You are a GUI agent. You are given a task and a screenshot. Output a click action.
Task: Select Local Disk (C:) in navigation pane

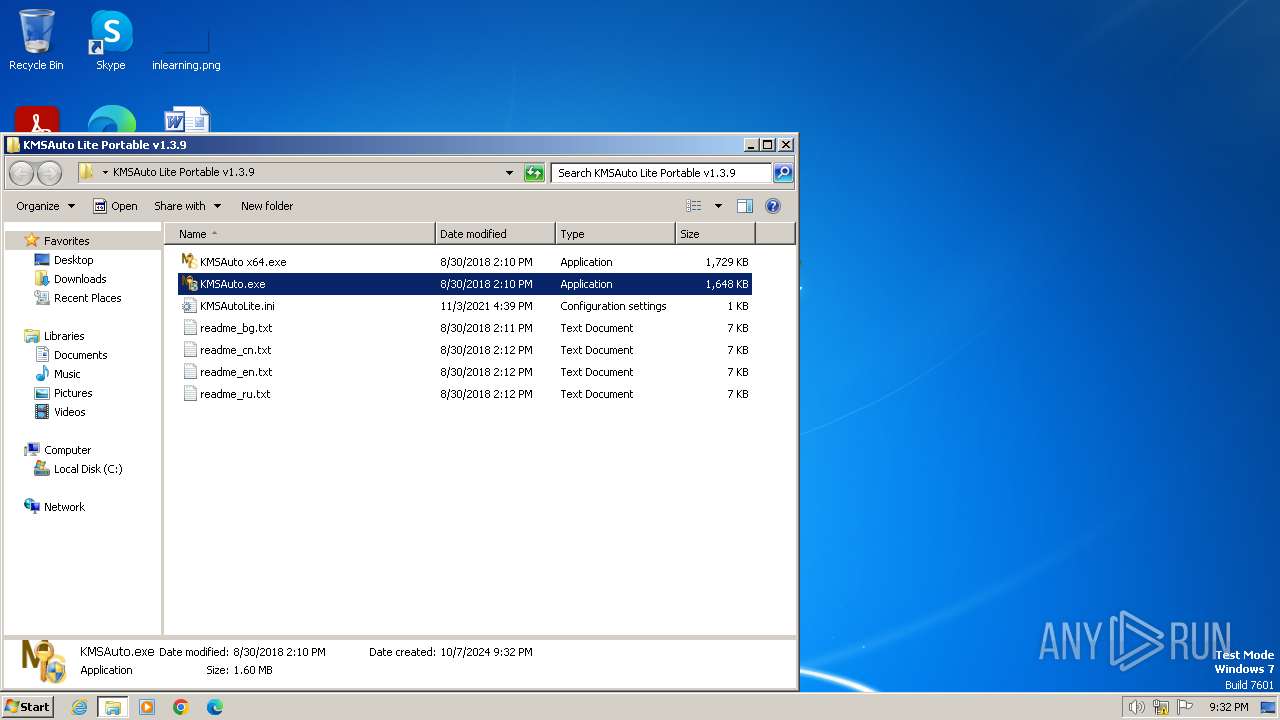coord(87,469)
